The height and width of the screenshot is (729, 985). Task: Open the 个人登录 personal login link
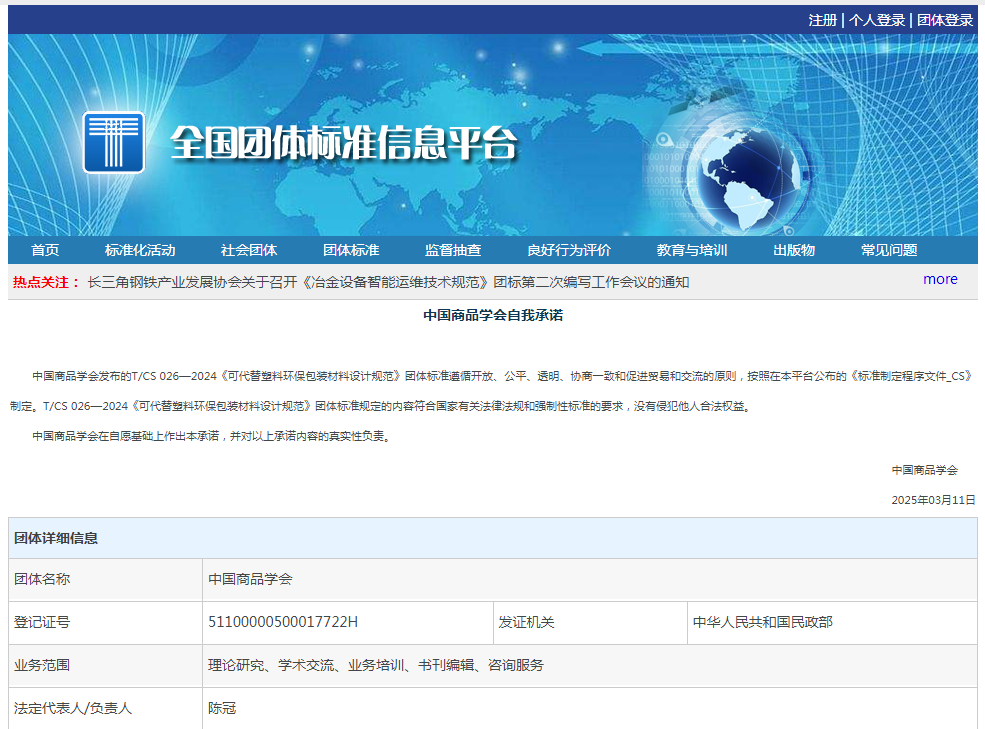click(x=877, y=20)
